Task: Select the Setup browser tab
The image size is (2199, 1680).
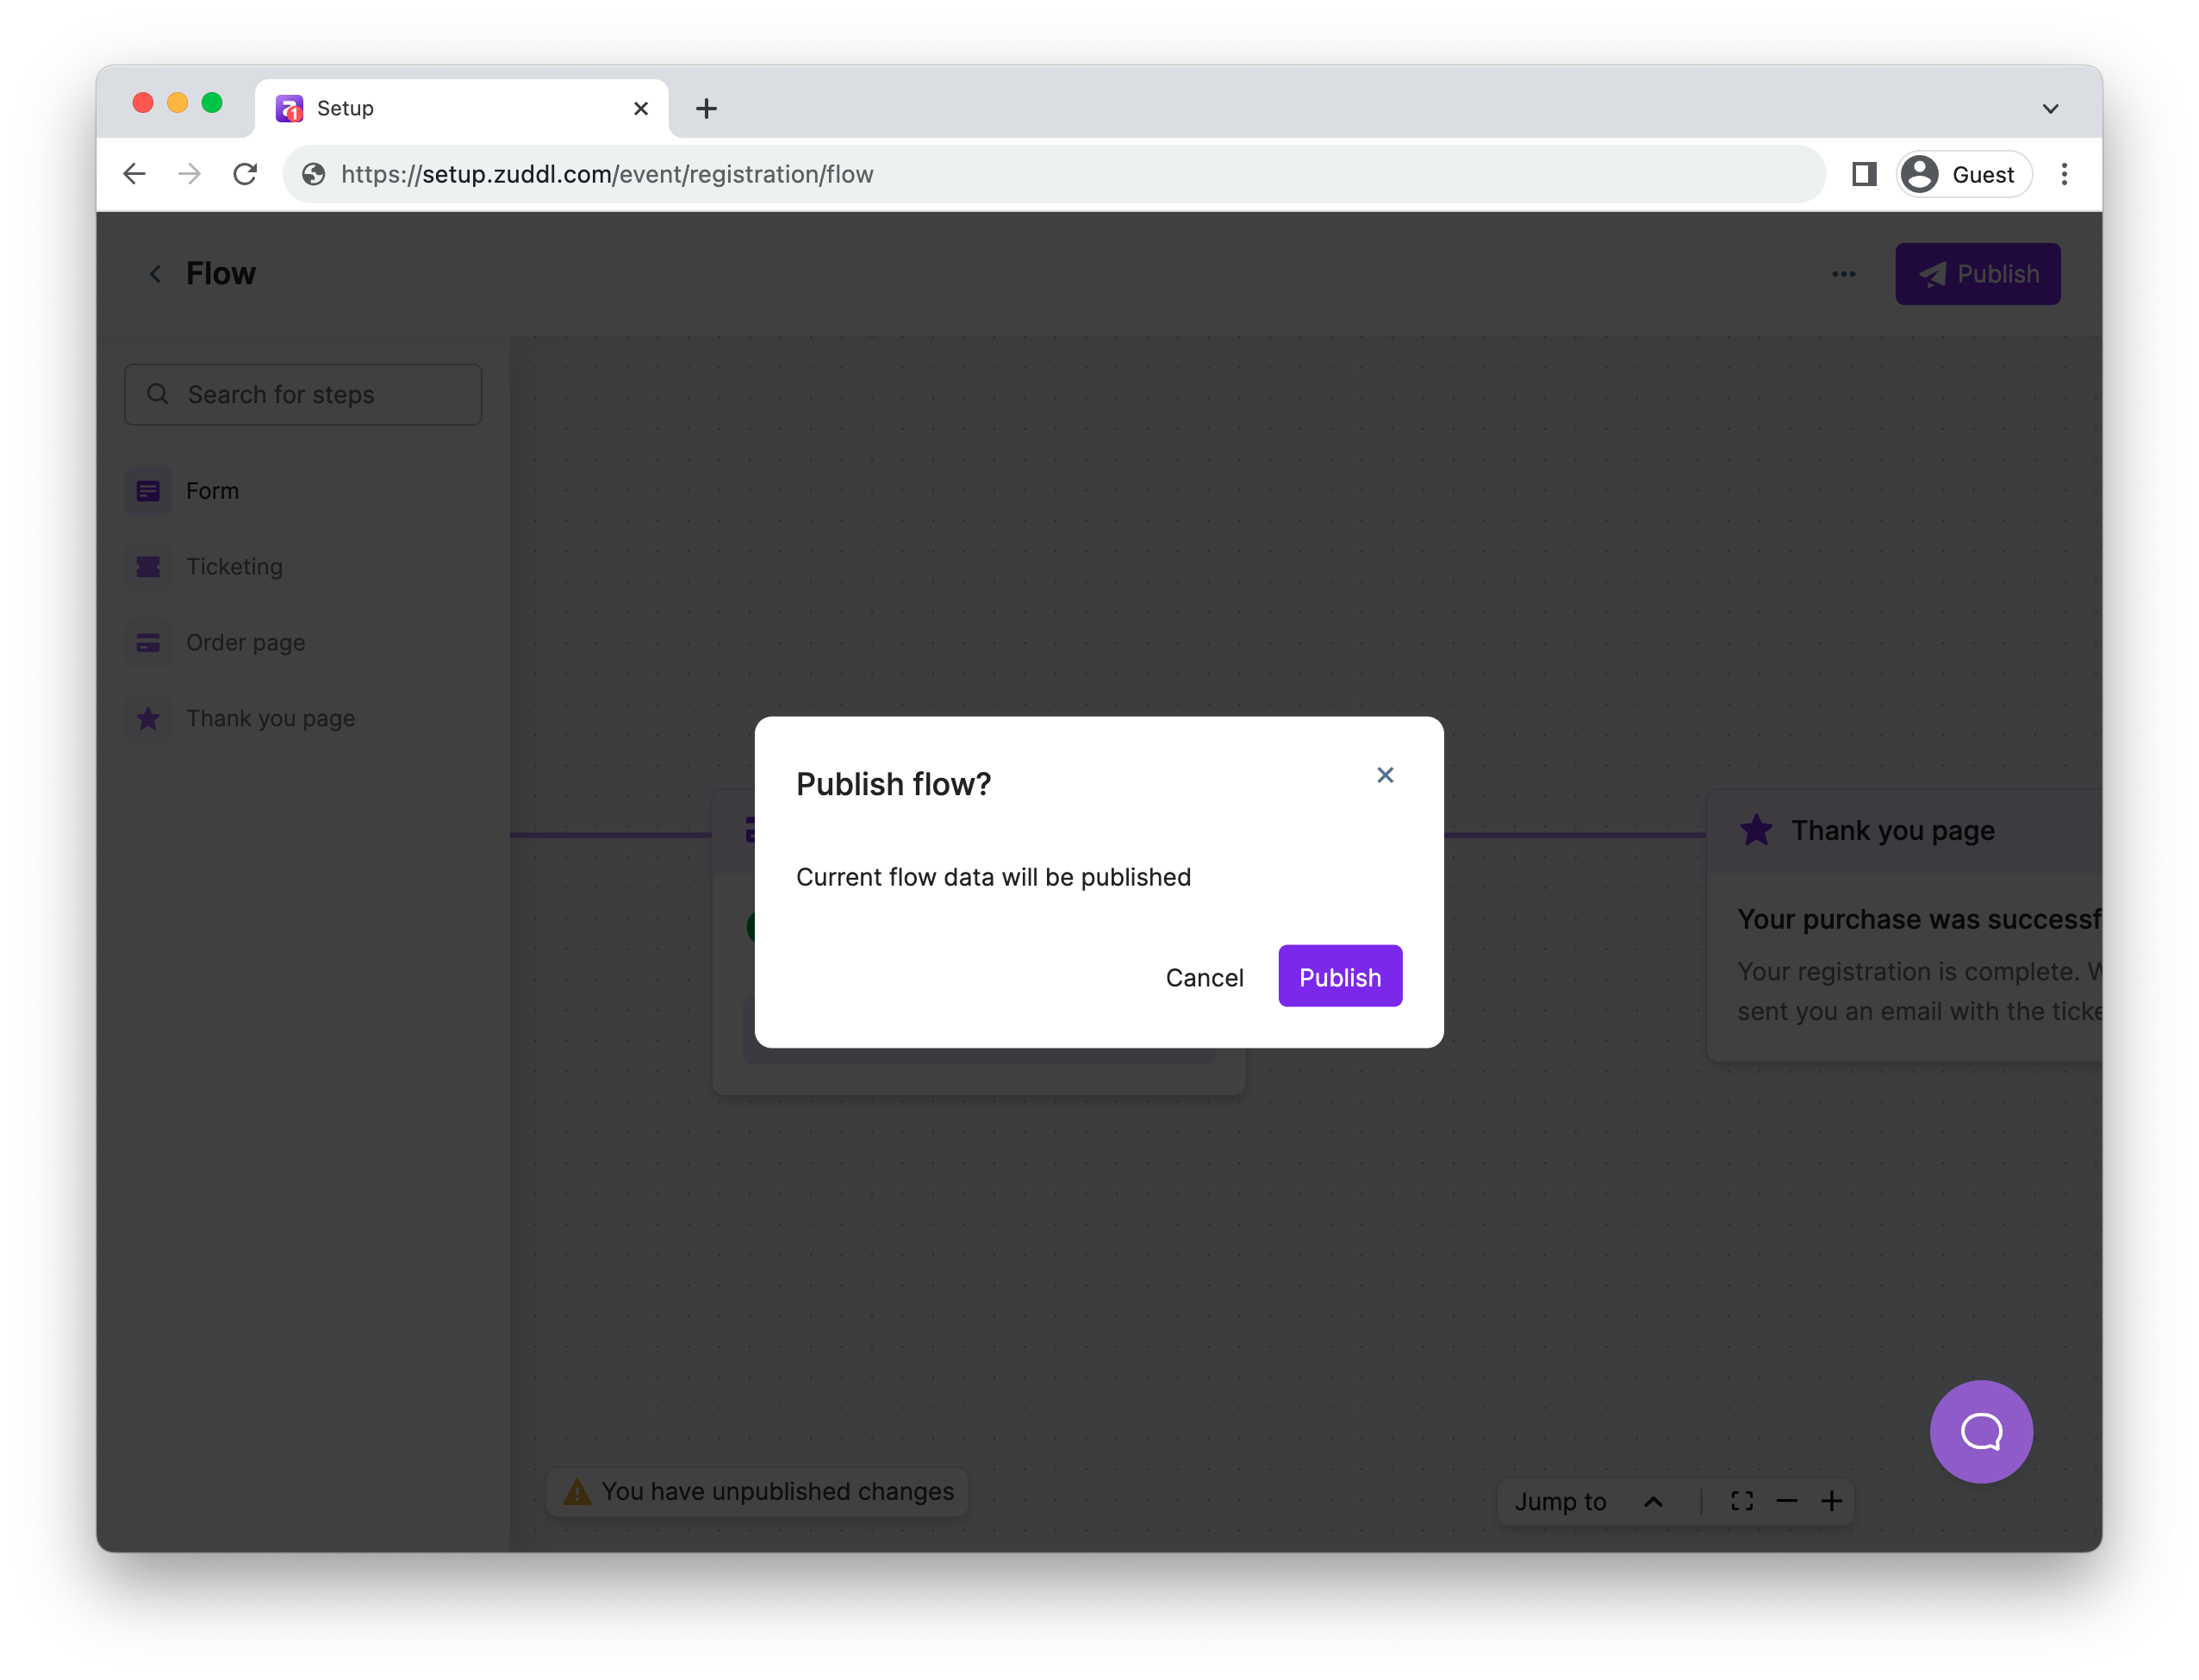Action: point(460,109)
